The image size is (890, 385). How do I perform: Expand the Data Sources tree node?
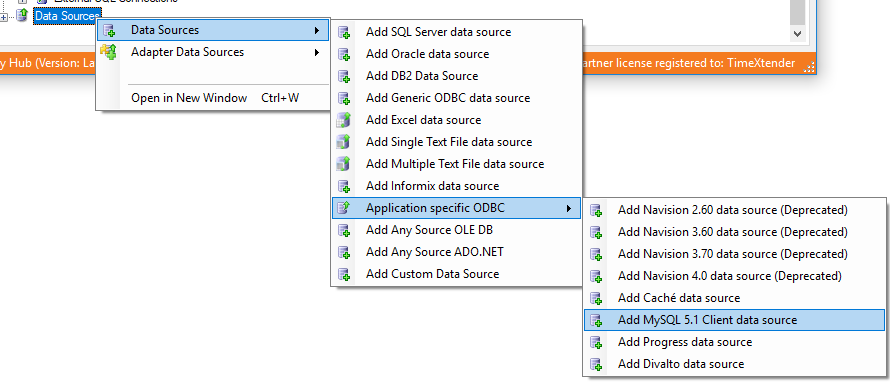tap(3, 17)
